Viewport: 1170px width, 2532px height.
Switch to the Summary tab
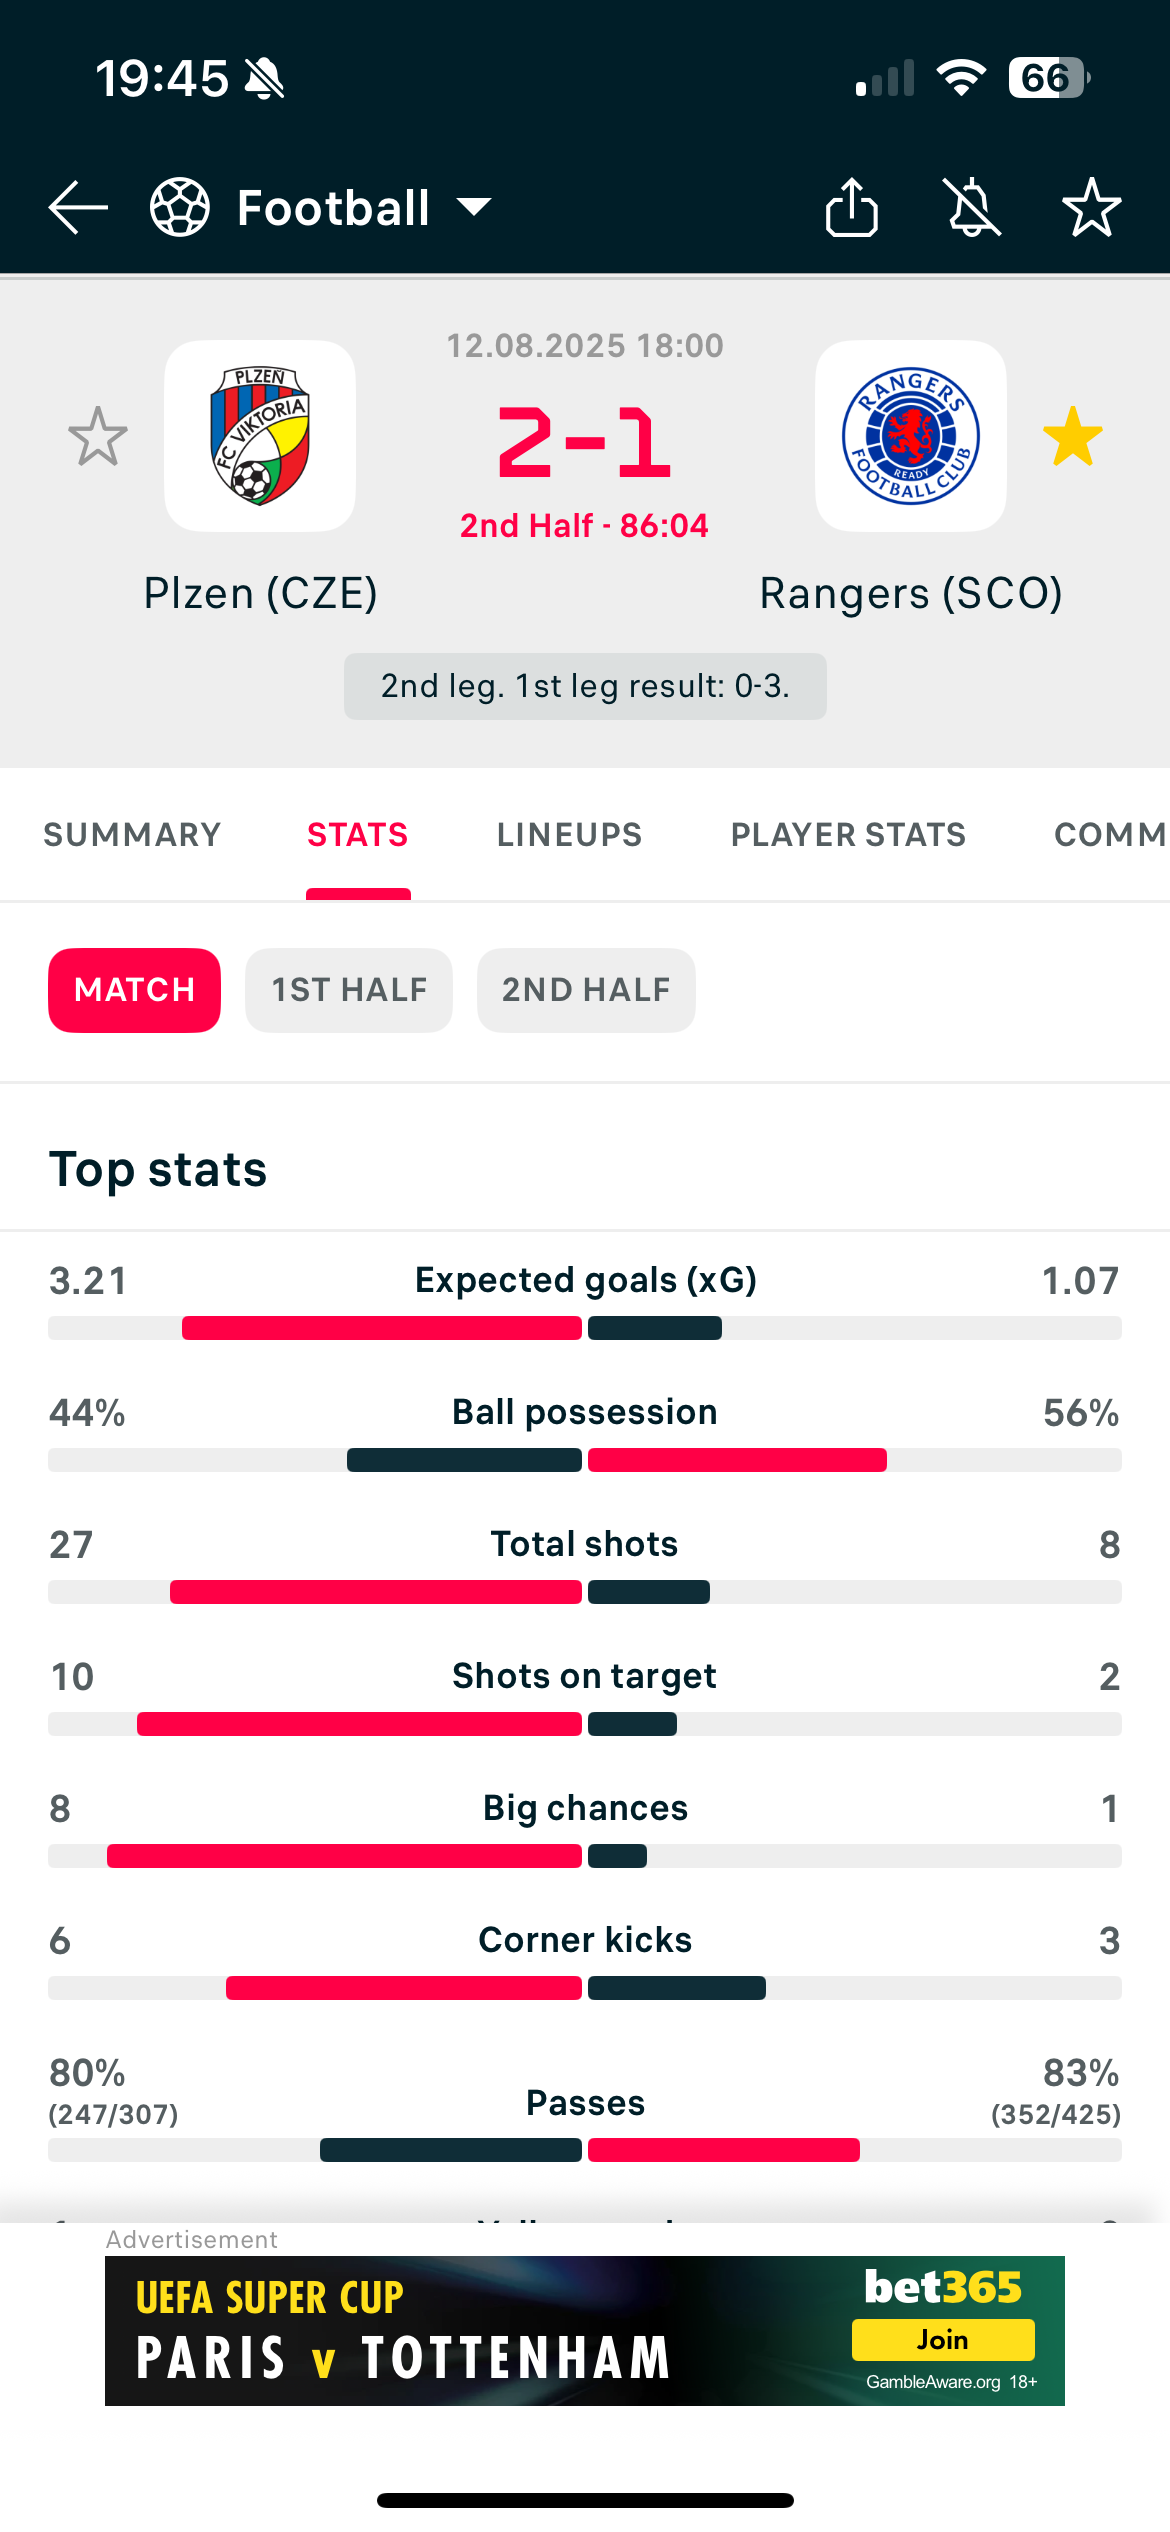(132, 835)
